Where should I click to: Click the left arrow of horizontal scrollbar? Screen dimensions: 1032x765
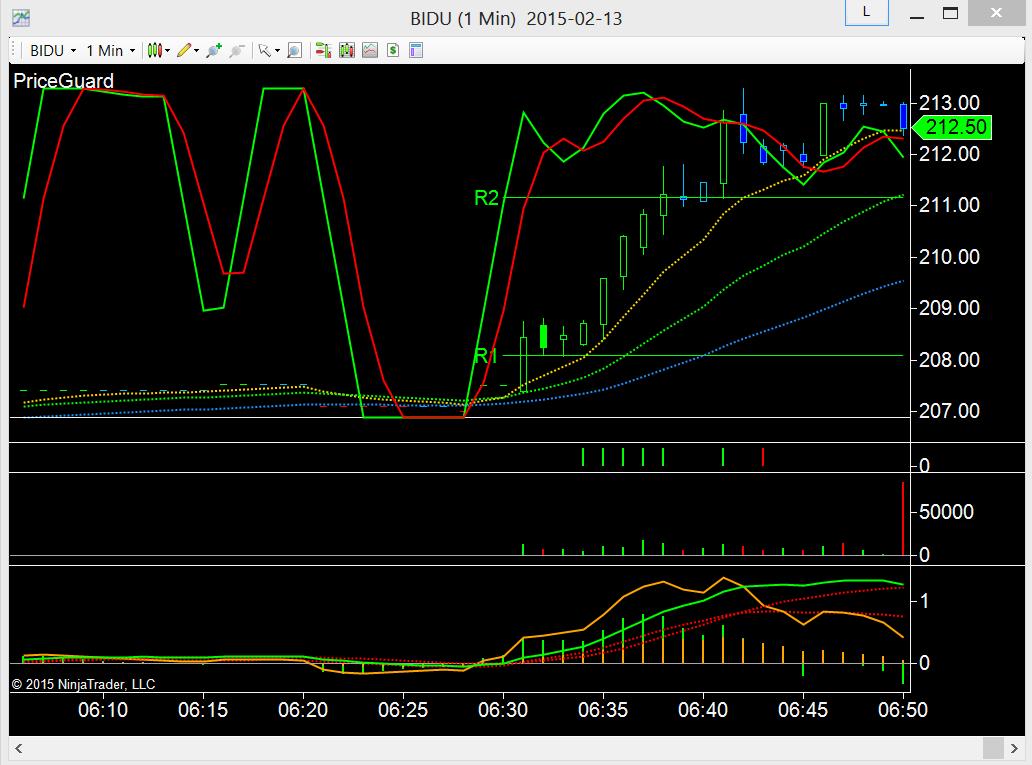coord(18,748)
